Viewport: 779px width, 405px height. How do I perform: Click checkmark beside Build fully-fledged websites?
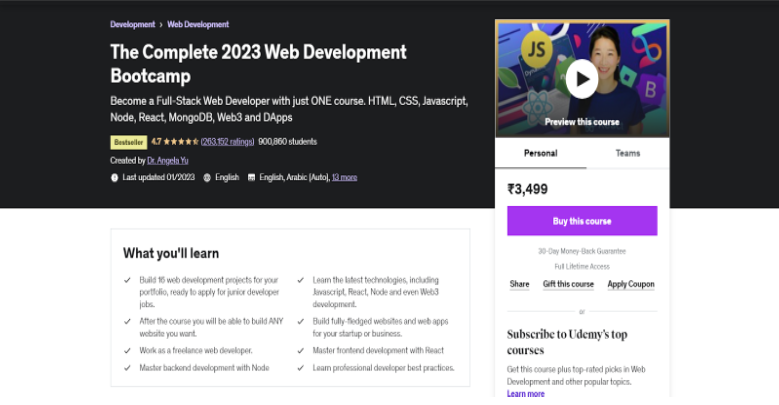point(301,322)
